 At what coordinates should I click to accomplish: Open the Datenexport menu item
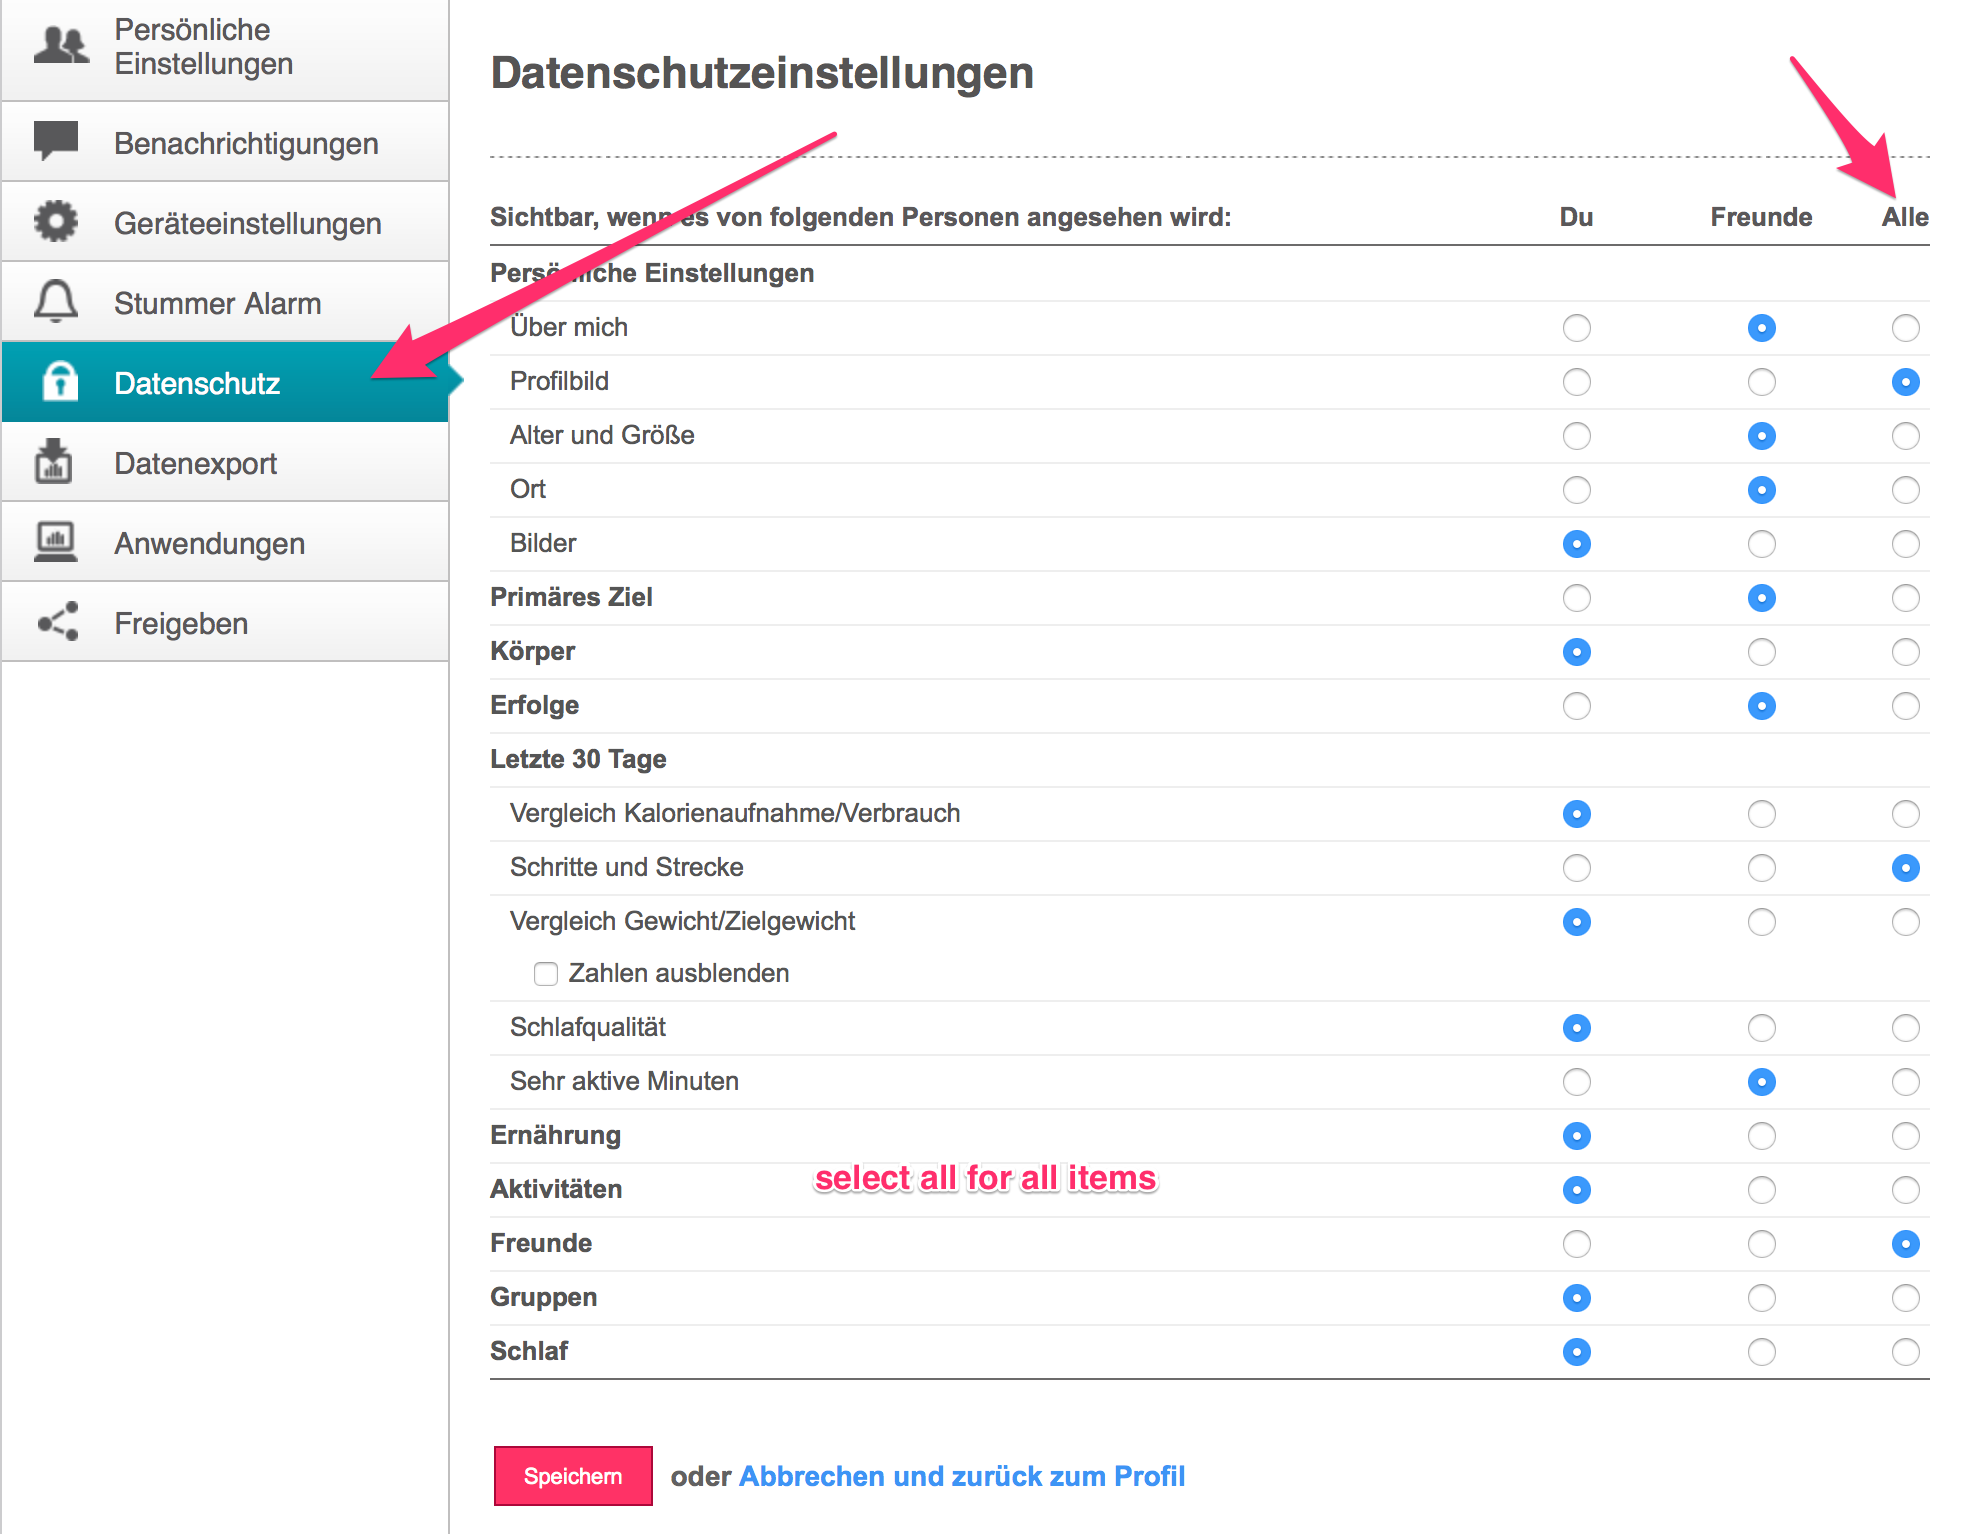(195, 463)
